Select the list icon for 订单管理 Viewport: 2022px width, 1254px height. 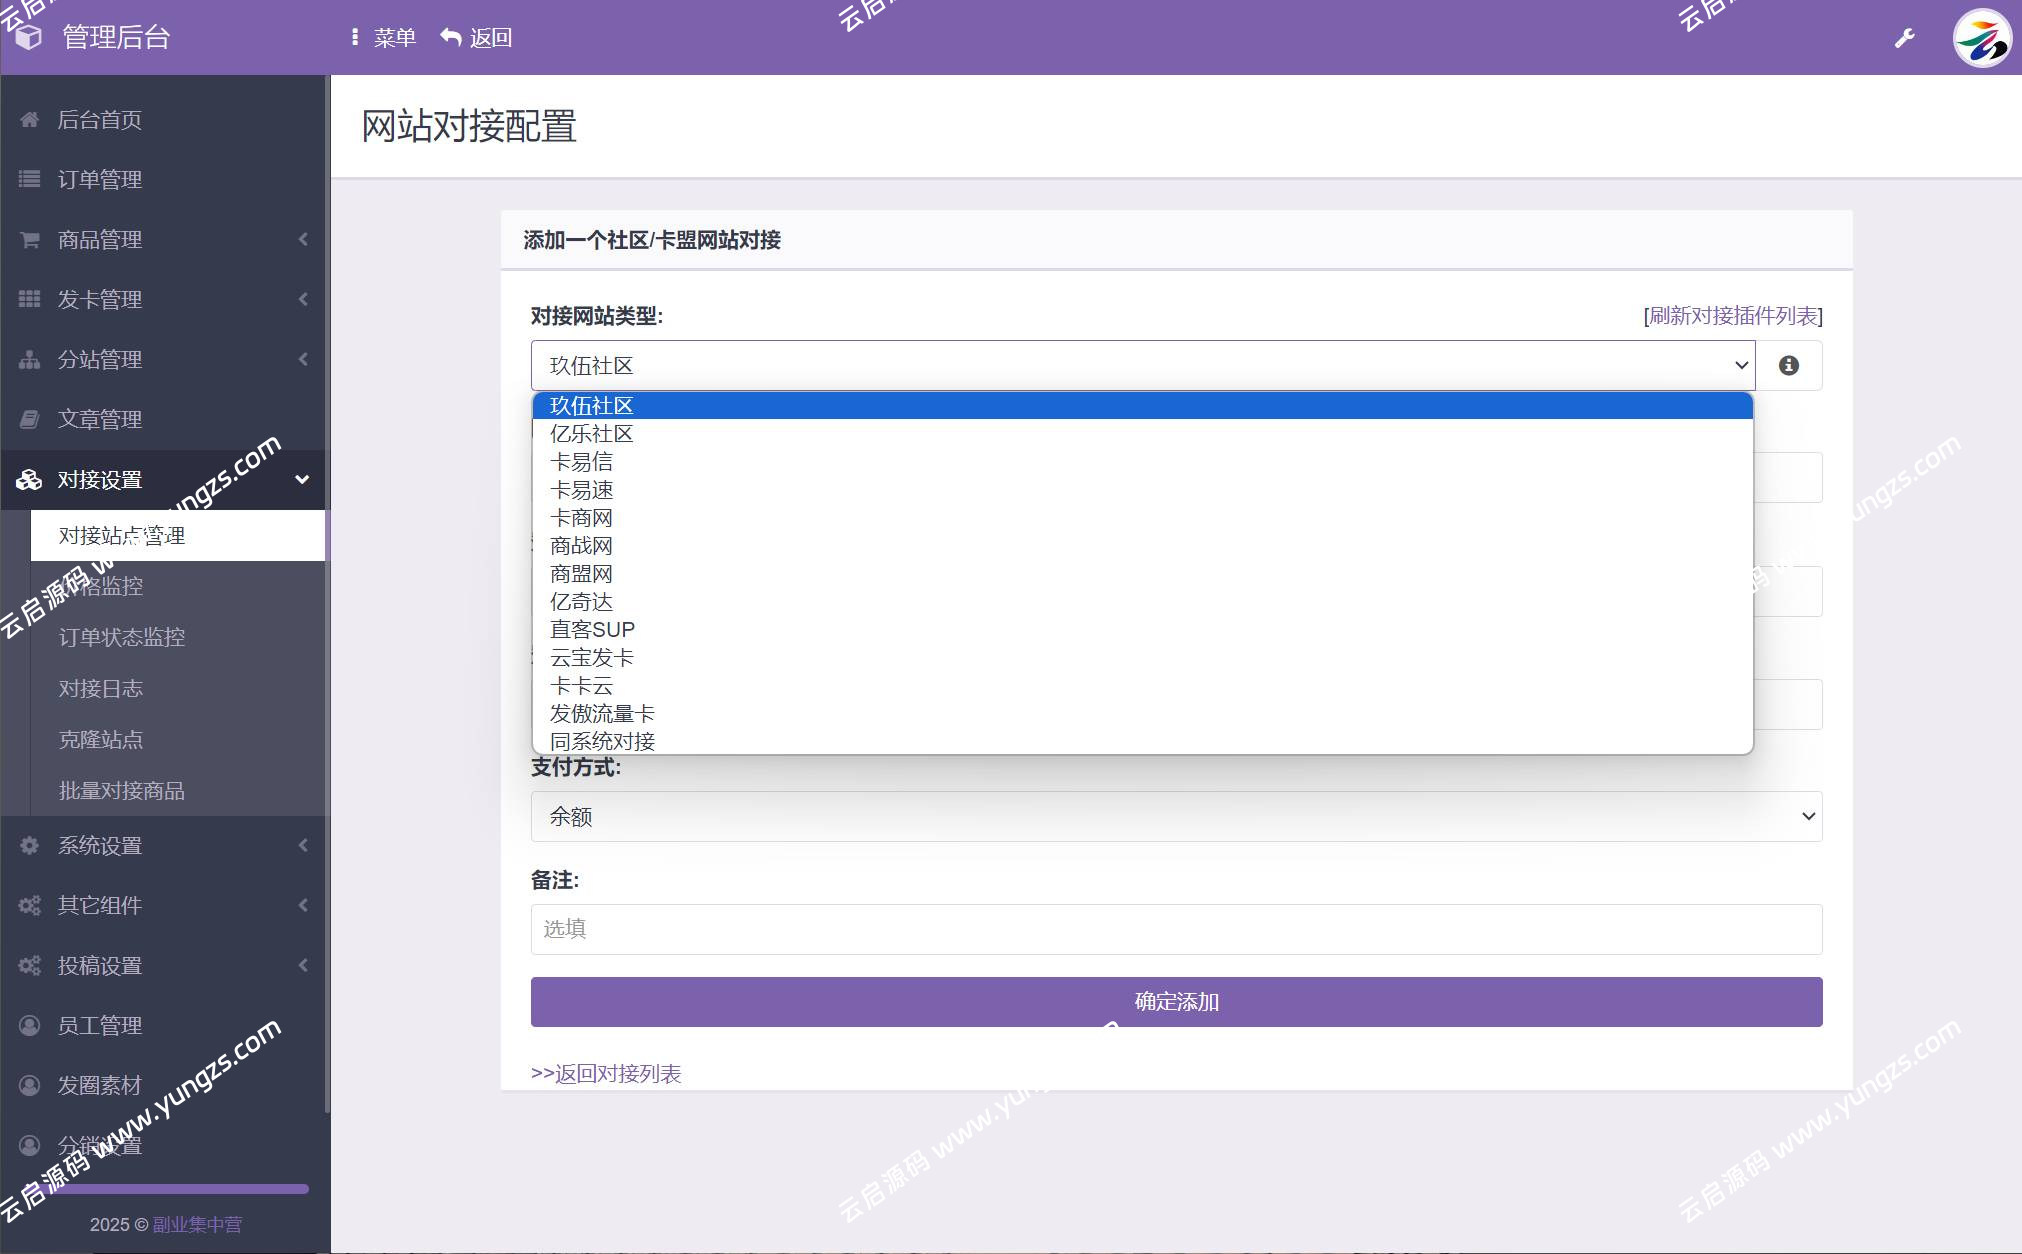(x=29, y=179)
